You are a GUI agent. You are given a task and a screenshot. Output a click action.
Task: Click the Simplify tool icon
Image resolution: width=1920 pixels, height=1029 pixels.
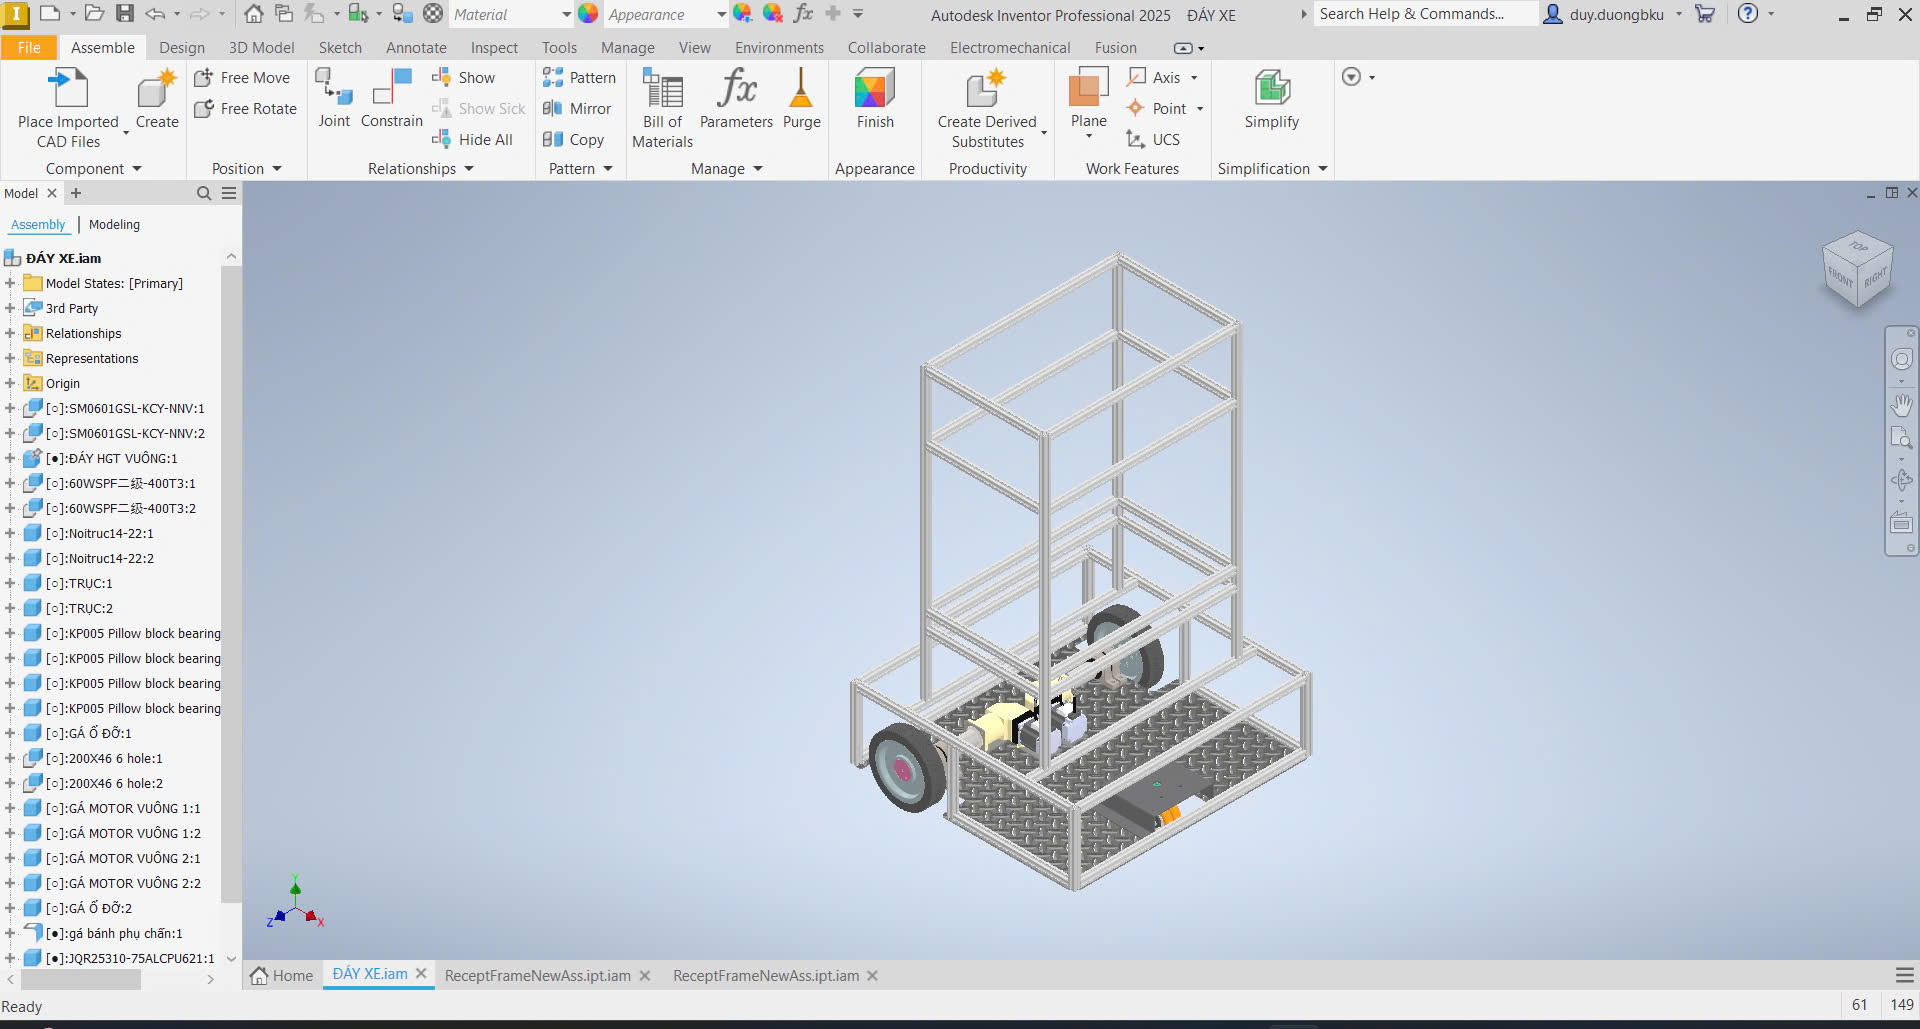(x=1271, y=89)
